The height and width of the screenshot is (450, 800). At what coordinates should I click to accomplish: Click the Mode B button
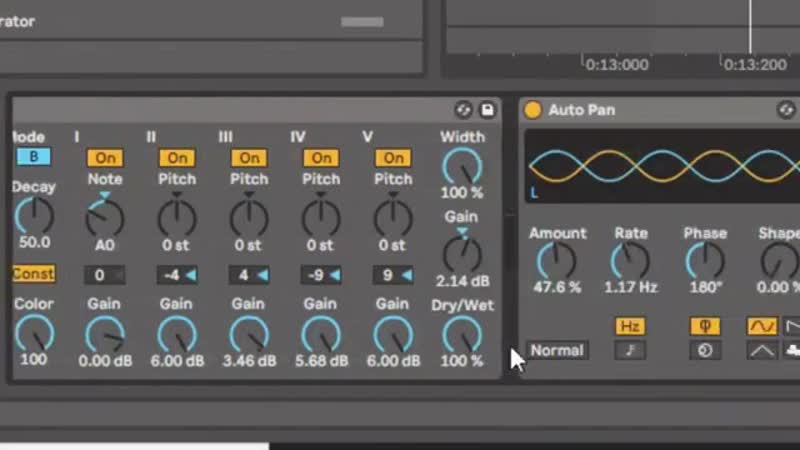(33, 157)
